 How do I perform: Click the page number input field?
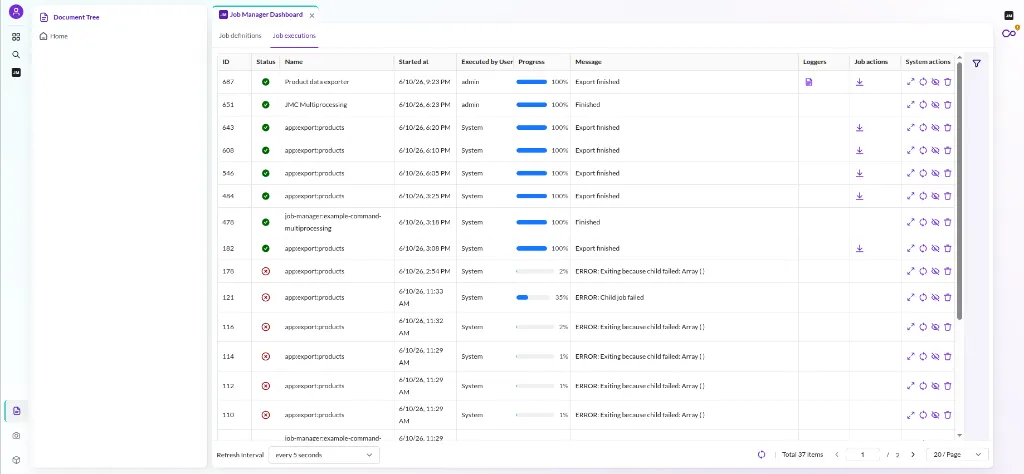[863, 454]
